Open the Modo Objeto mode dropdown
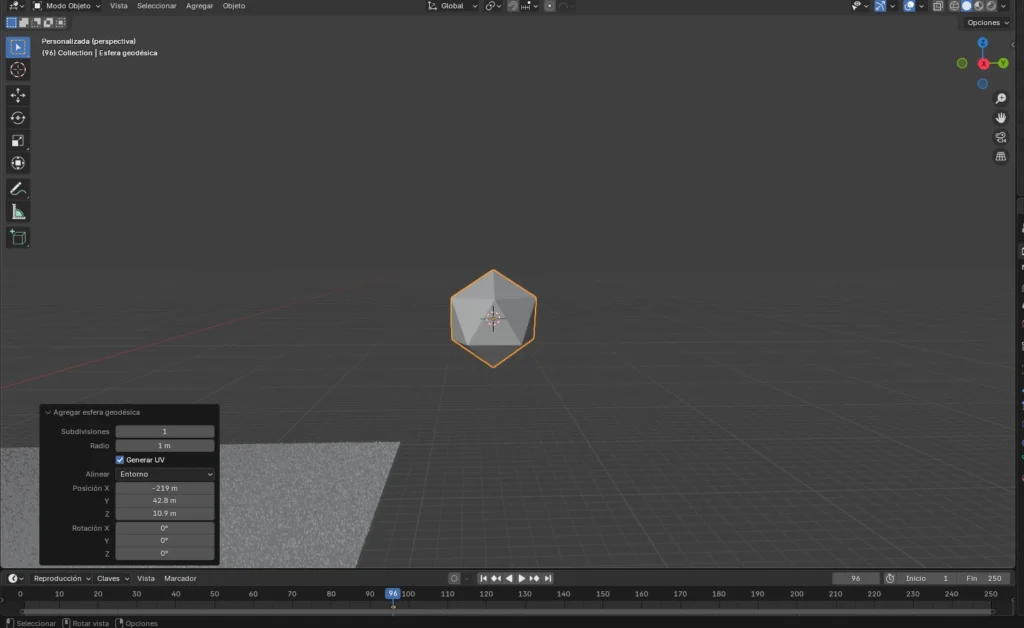This screenshot has width=1024, height=628. 66,6
